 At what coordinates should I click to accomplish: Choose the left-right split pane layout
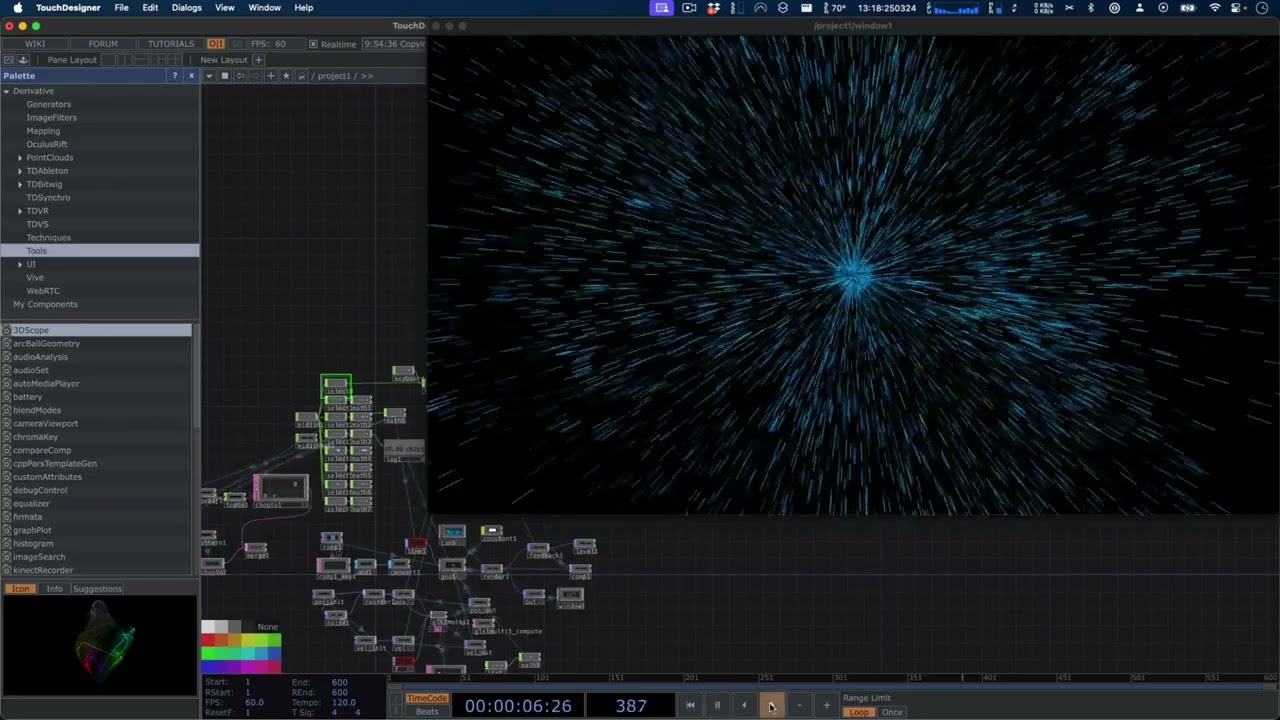tap(126, 60)
